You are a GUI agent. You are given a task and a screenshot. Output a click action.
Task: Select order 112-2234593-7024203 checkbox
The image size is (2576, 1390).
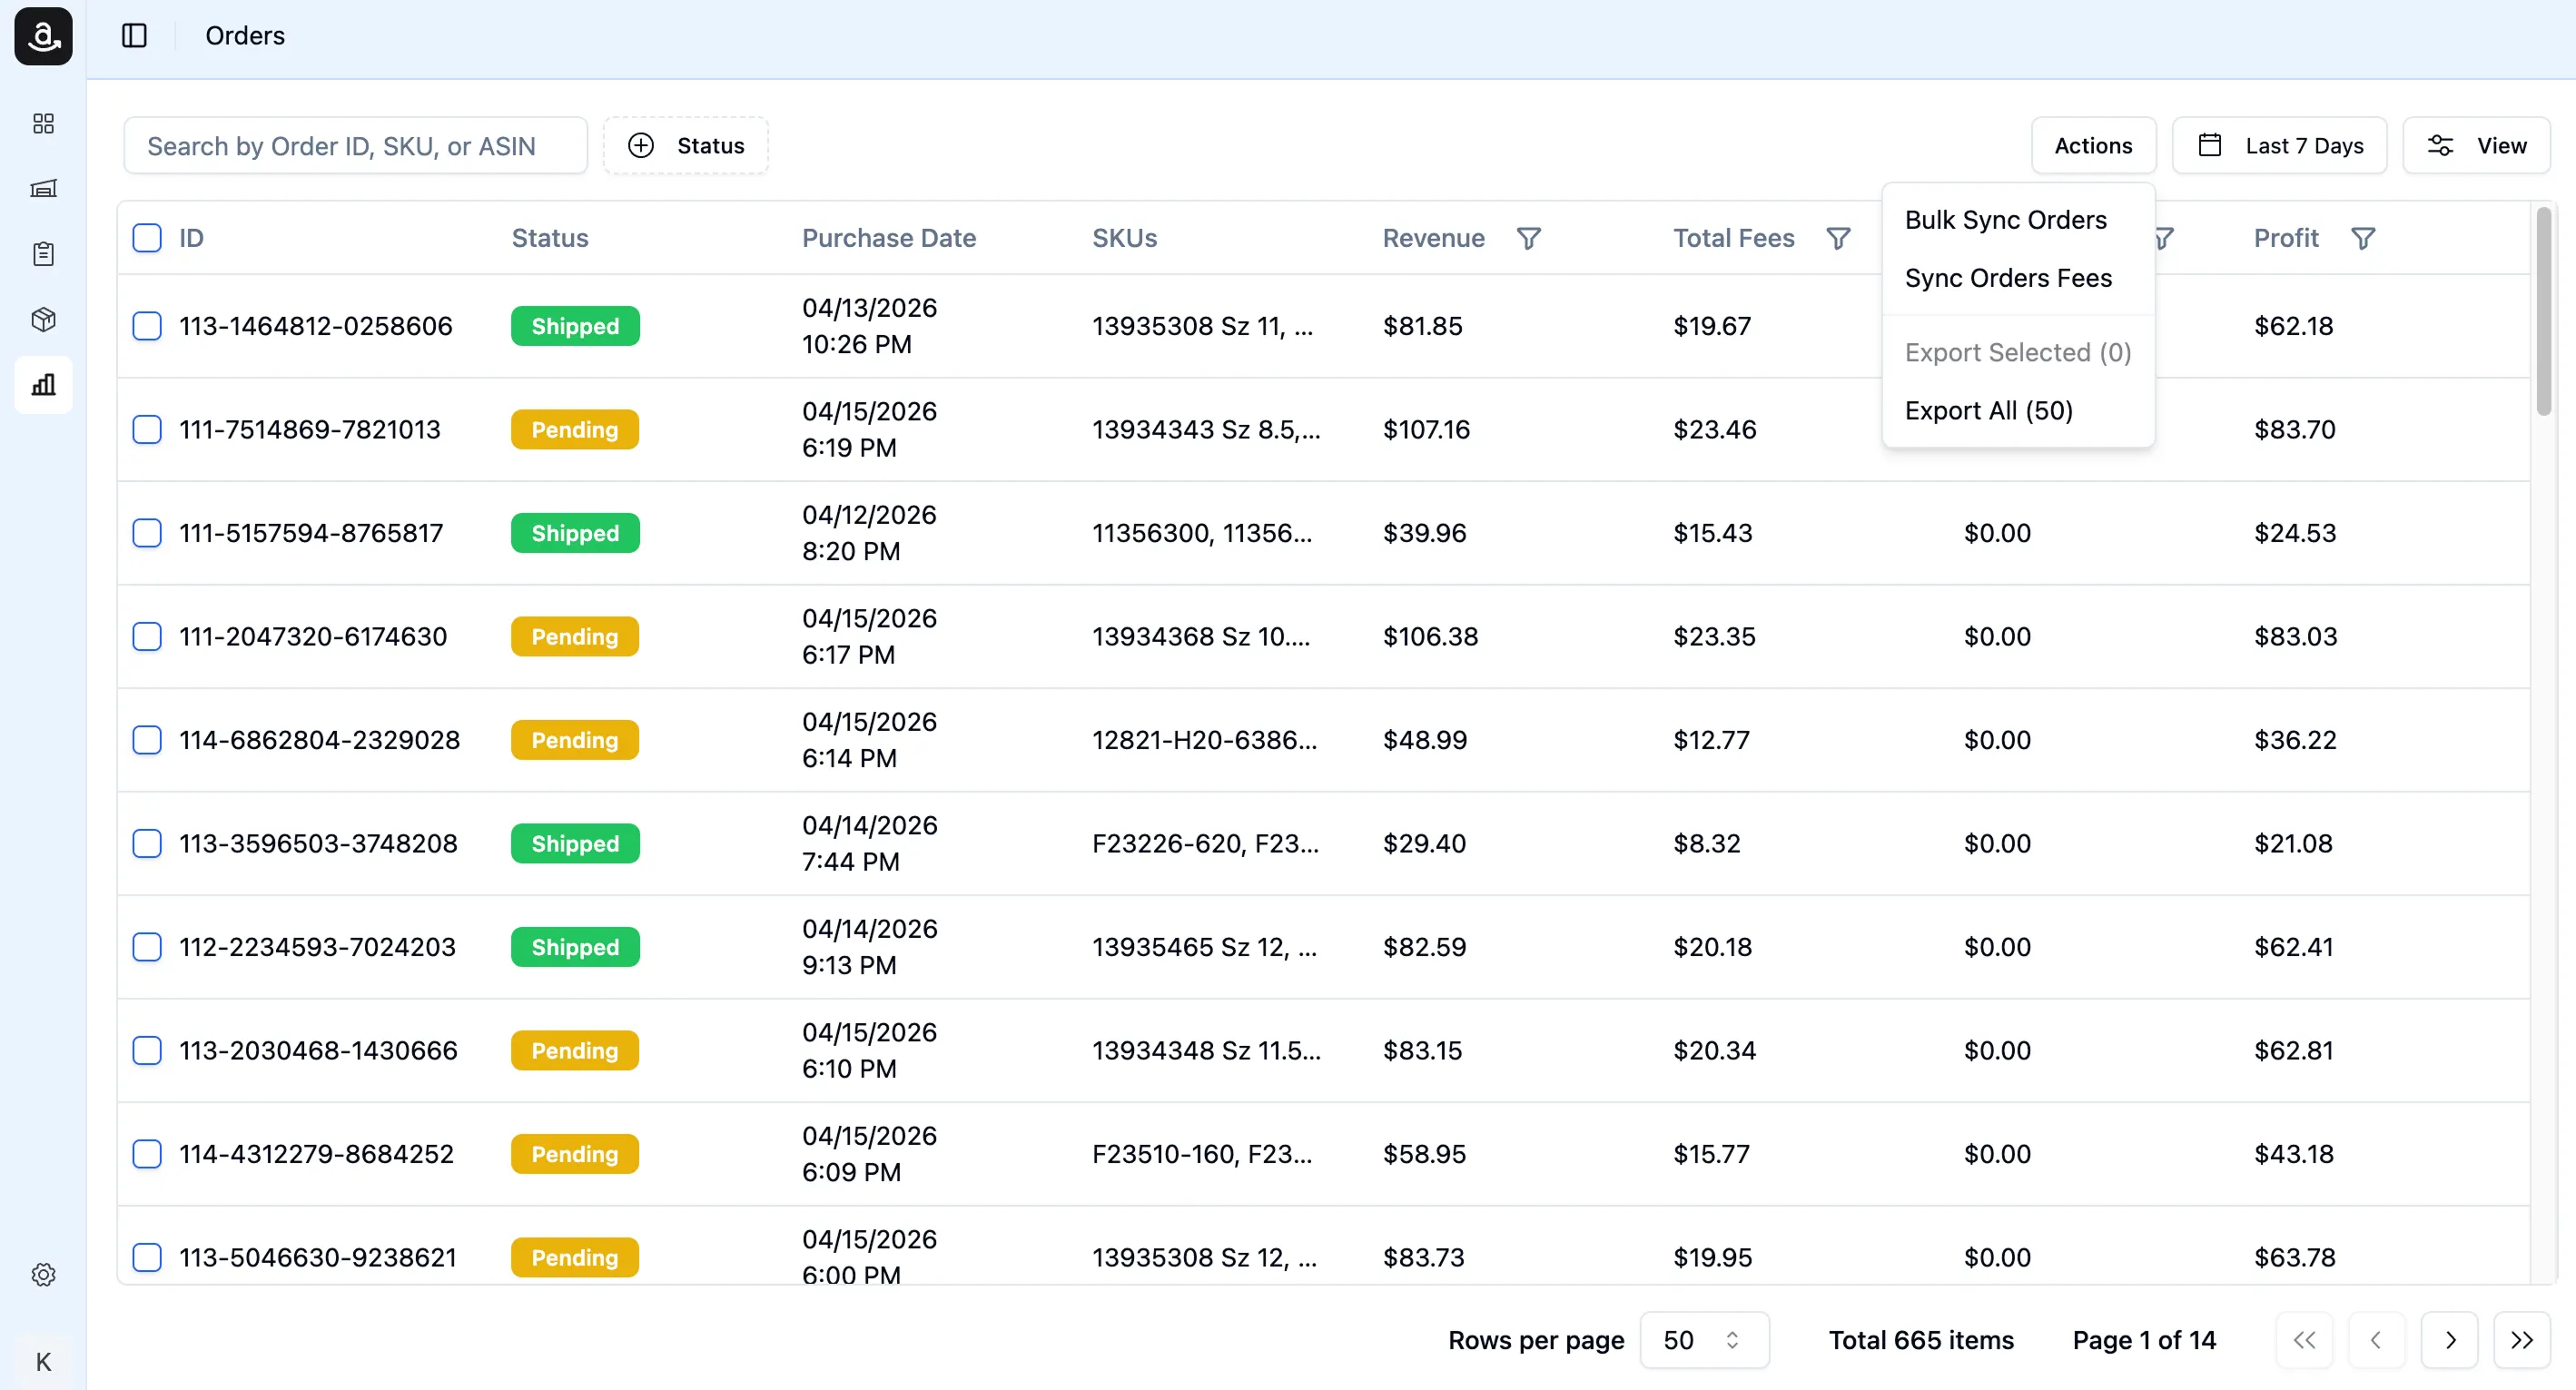pyautogui.click(x=147, y=947)
